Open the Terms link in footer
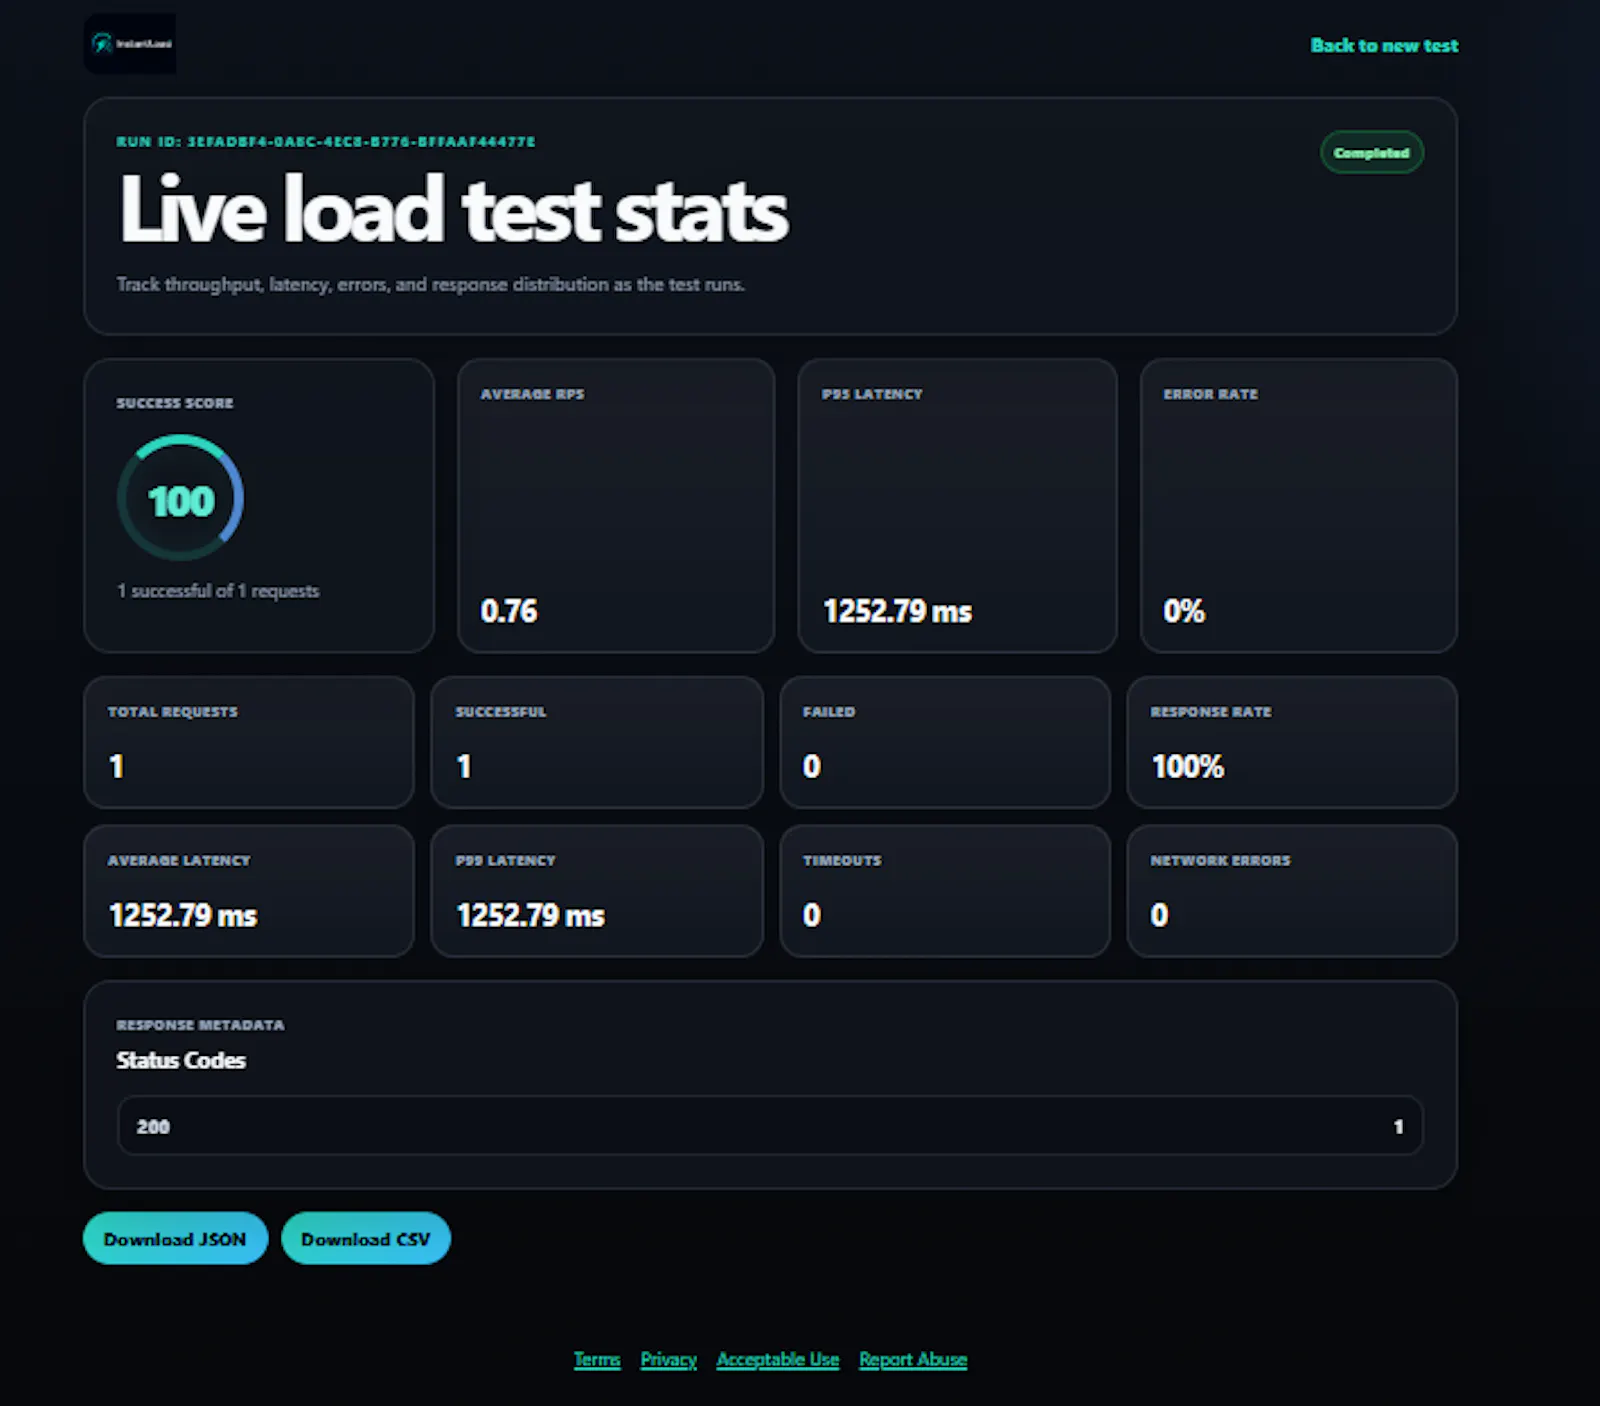The height and width of the screenshot is (1406, 1600). (597, 1360)
